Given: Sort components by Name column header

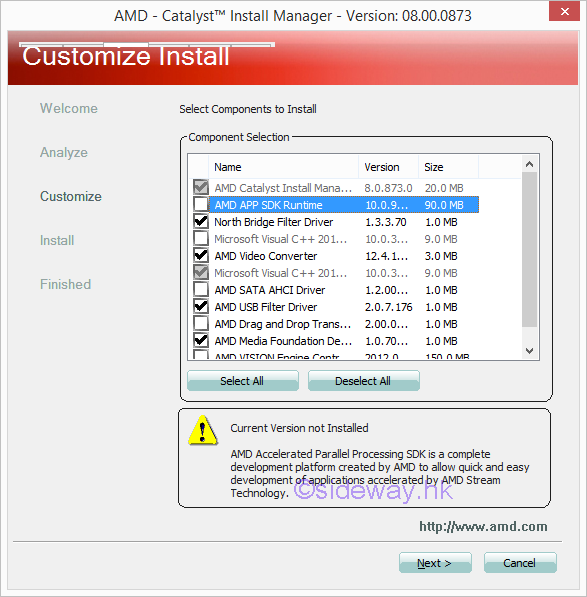Looking at the screenshot, I should click(x=283, y=167).
